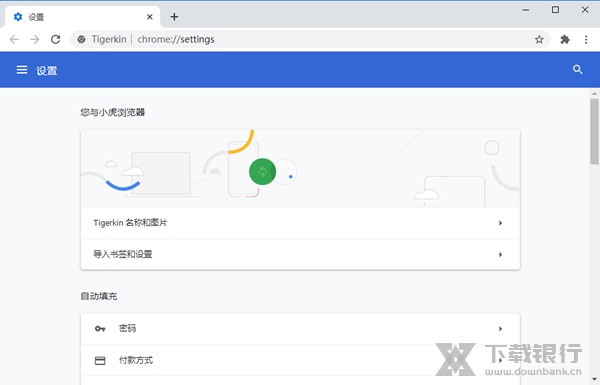Open the browser three-dot menu
This screenshot has height=385, width=600.
tap(586, 39)
